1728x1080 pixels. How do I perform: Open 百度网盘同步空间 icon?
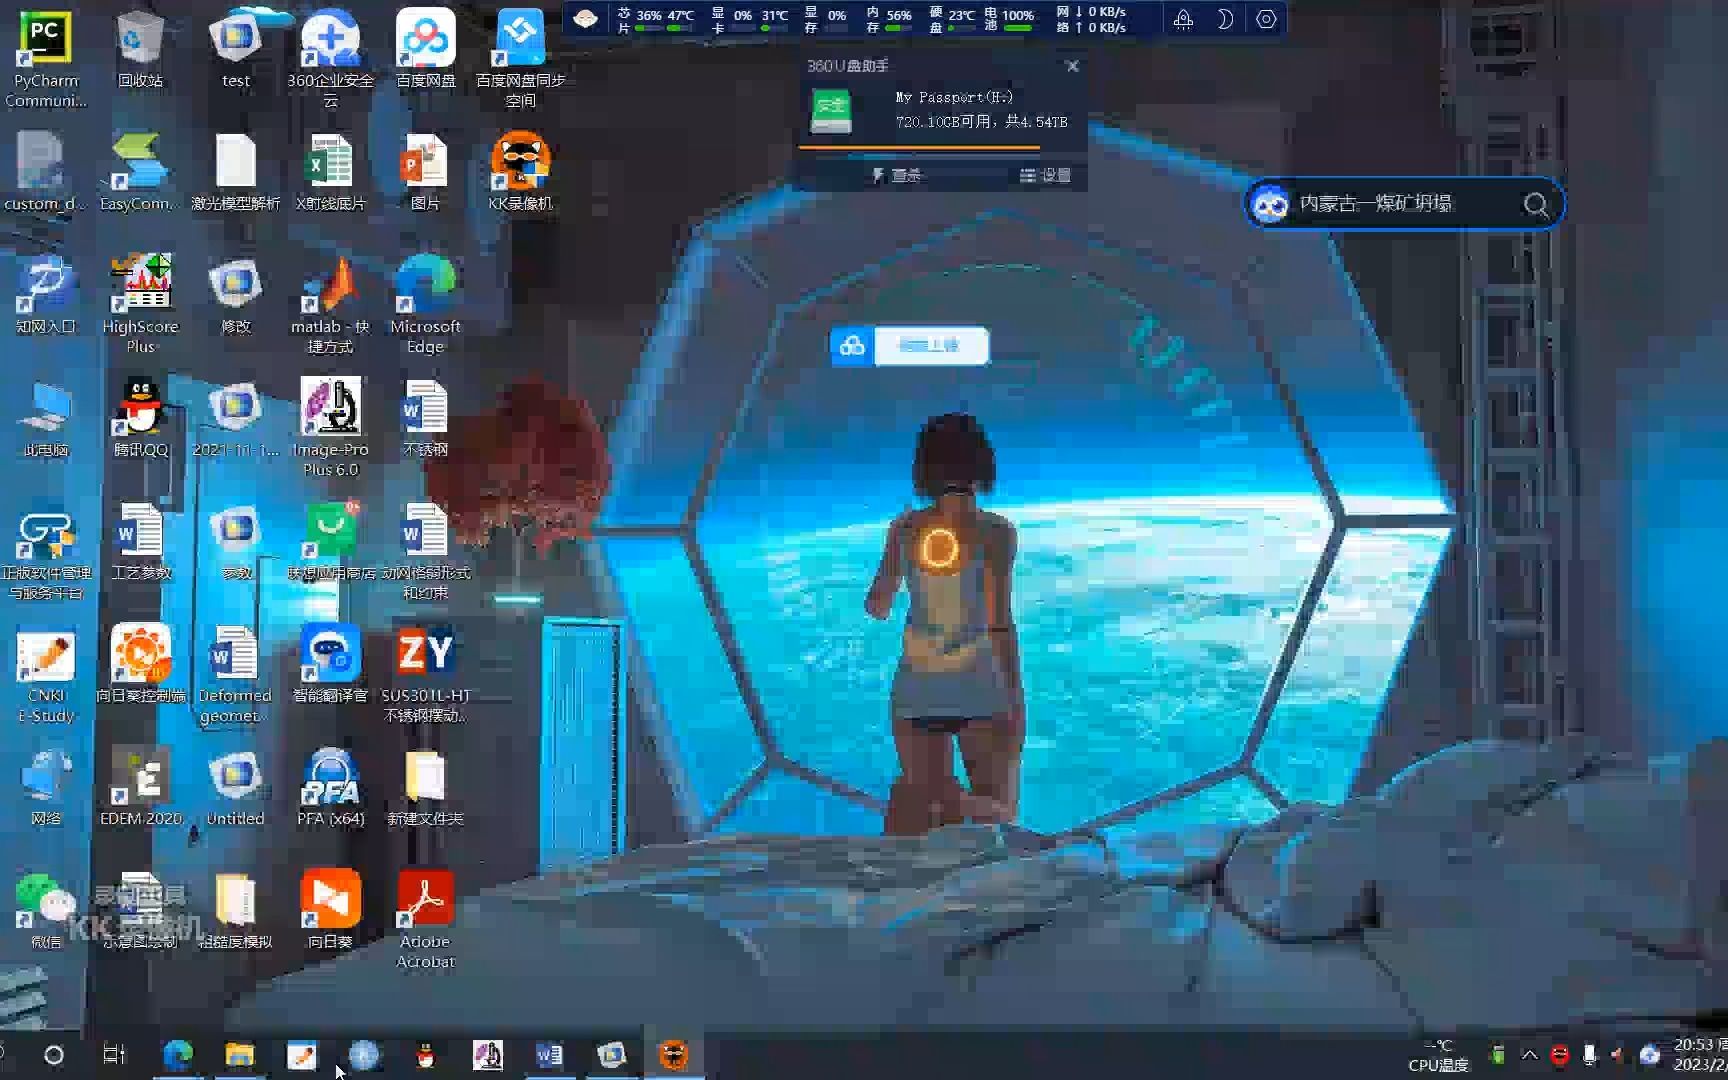(520, 58)
